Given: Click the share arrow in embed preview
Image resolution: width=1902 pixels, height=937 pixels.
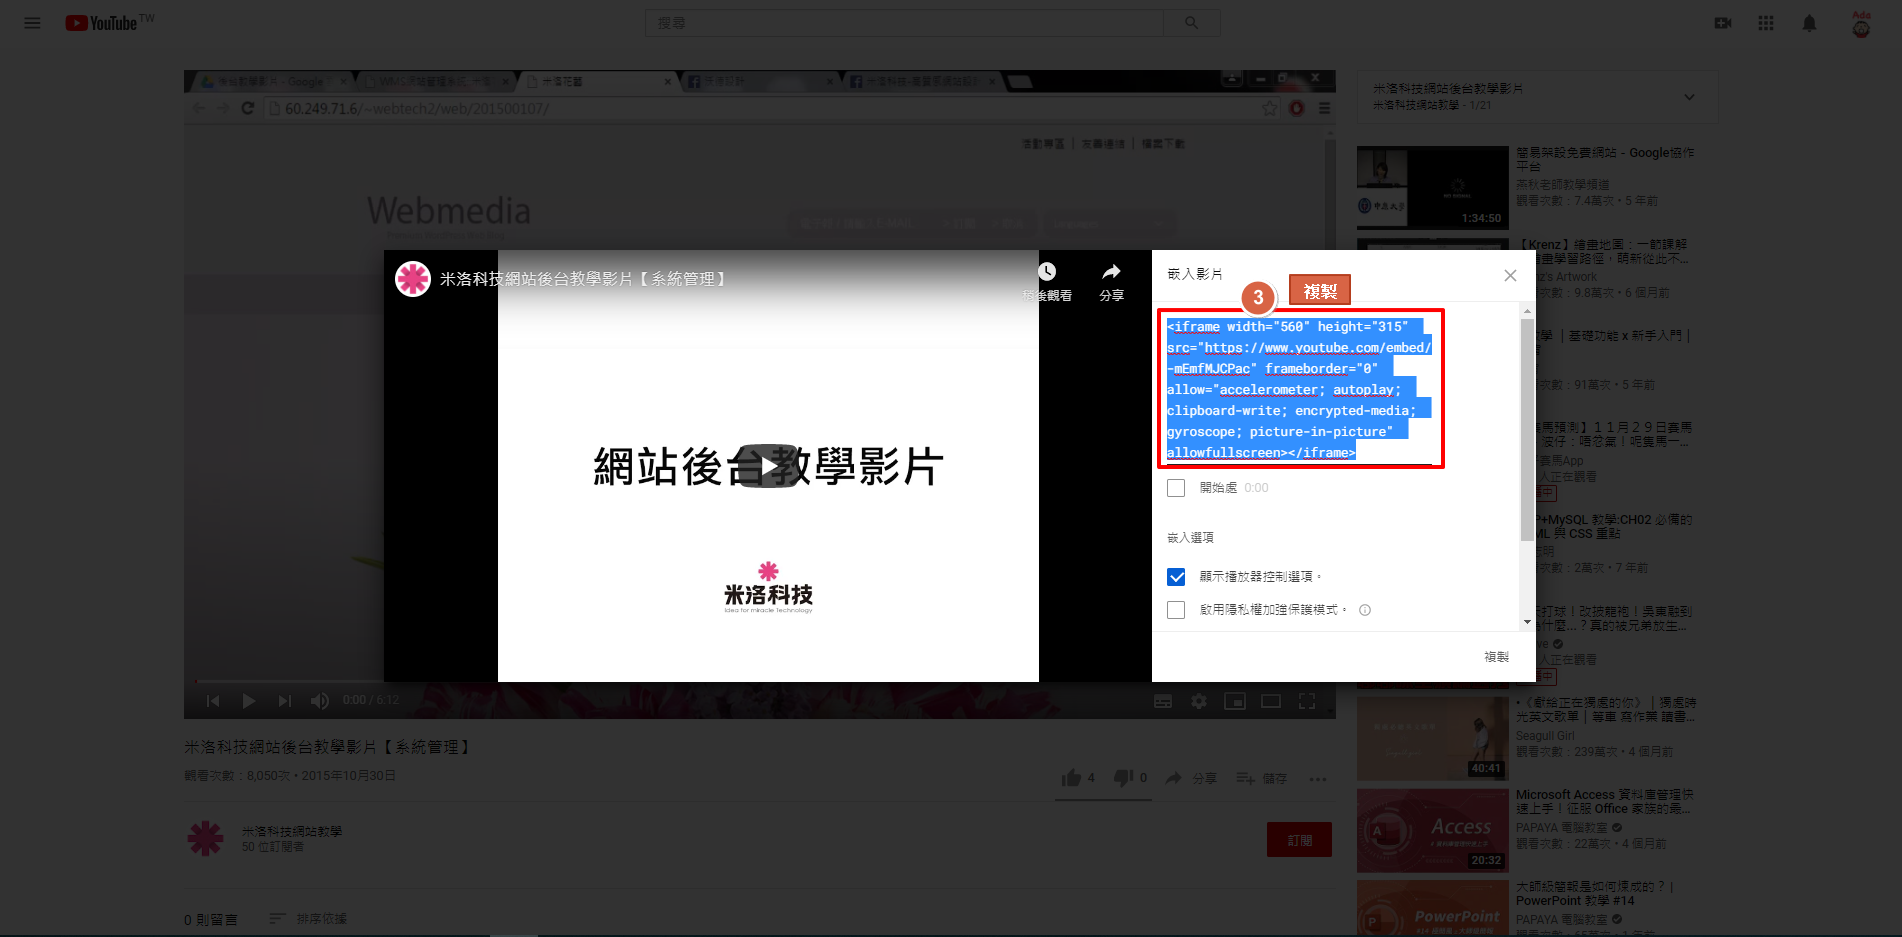Looking at the screenshot, I should coord(1111,273).
